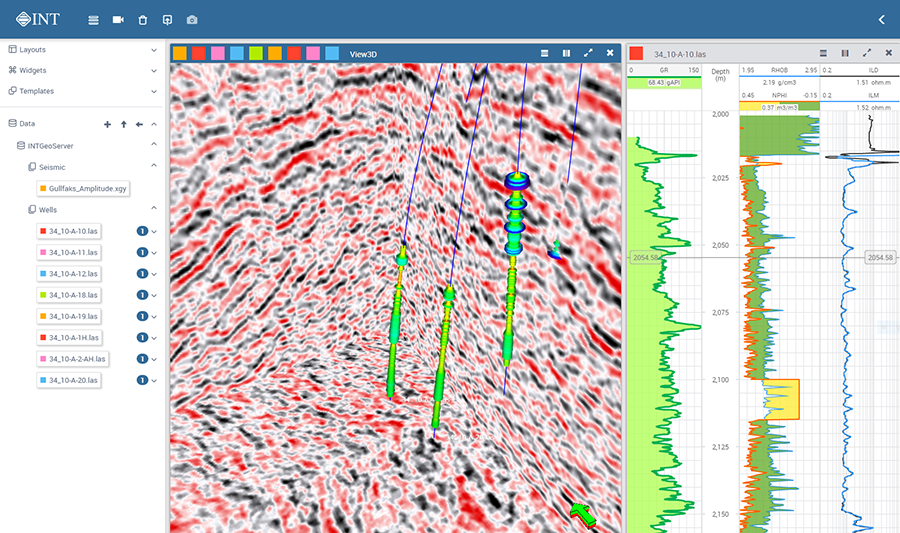Viewport: 900px width, 533px height.
Task: Click the trash delete icon in top bar
Action: (143, 20)
